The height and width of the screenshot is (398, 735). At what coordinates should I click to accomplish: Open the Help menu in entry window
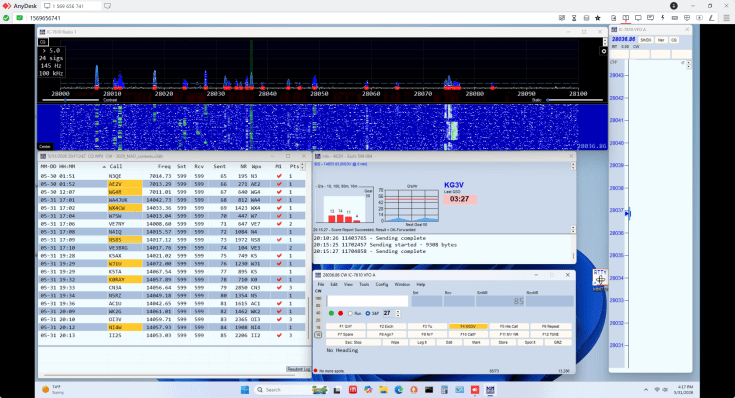(x=421, y=284)
